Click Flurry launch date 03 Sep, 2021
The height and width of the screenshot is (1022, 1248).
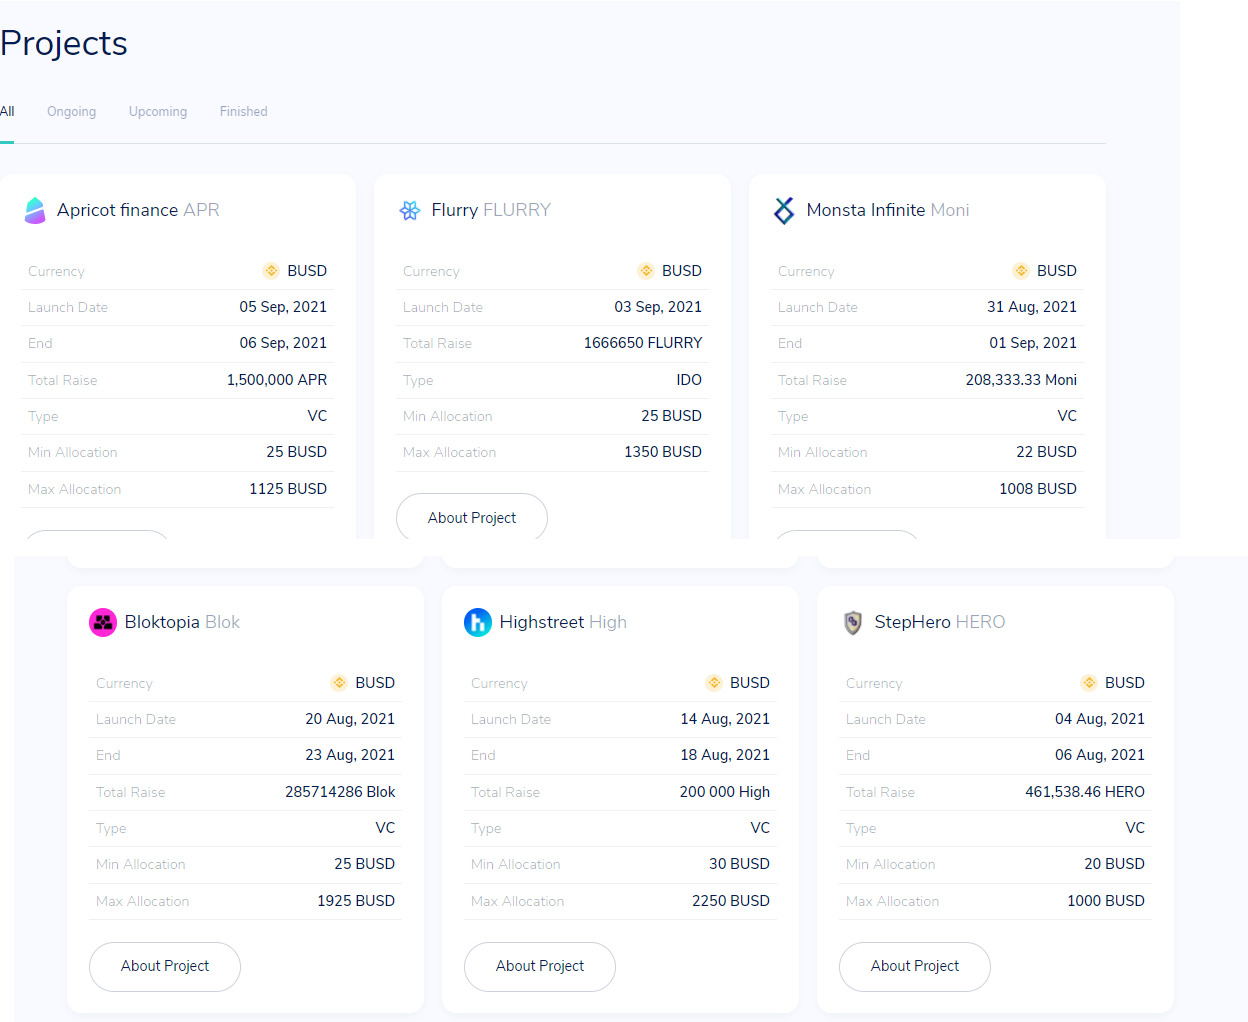(658, 307)
